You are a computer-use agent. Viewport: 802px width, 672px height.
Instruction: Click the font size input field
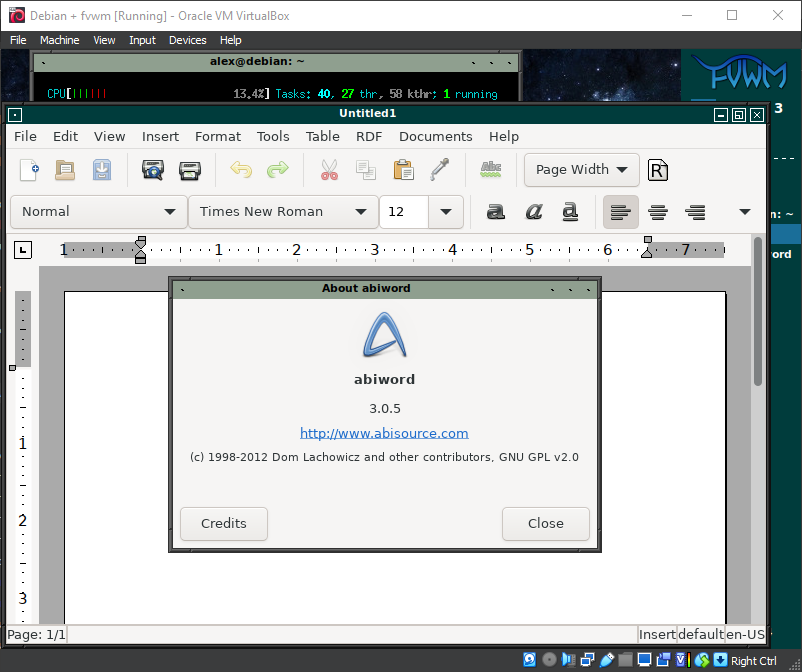[404, 212]
